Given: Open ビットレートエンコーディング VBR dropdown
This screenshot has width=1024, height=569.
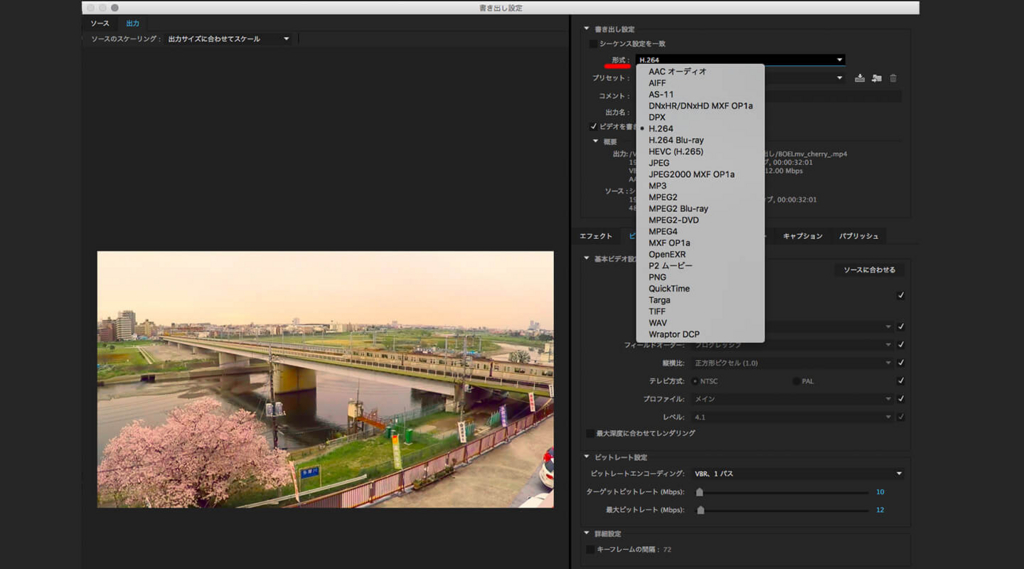Looking at the screenshot, I should [797, 474].
